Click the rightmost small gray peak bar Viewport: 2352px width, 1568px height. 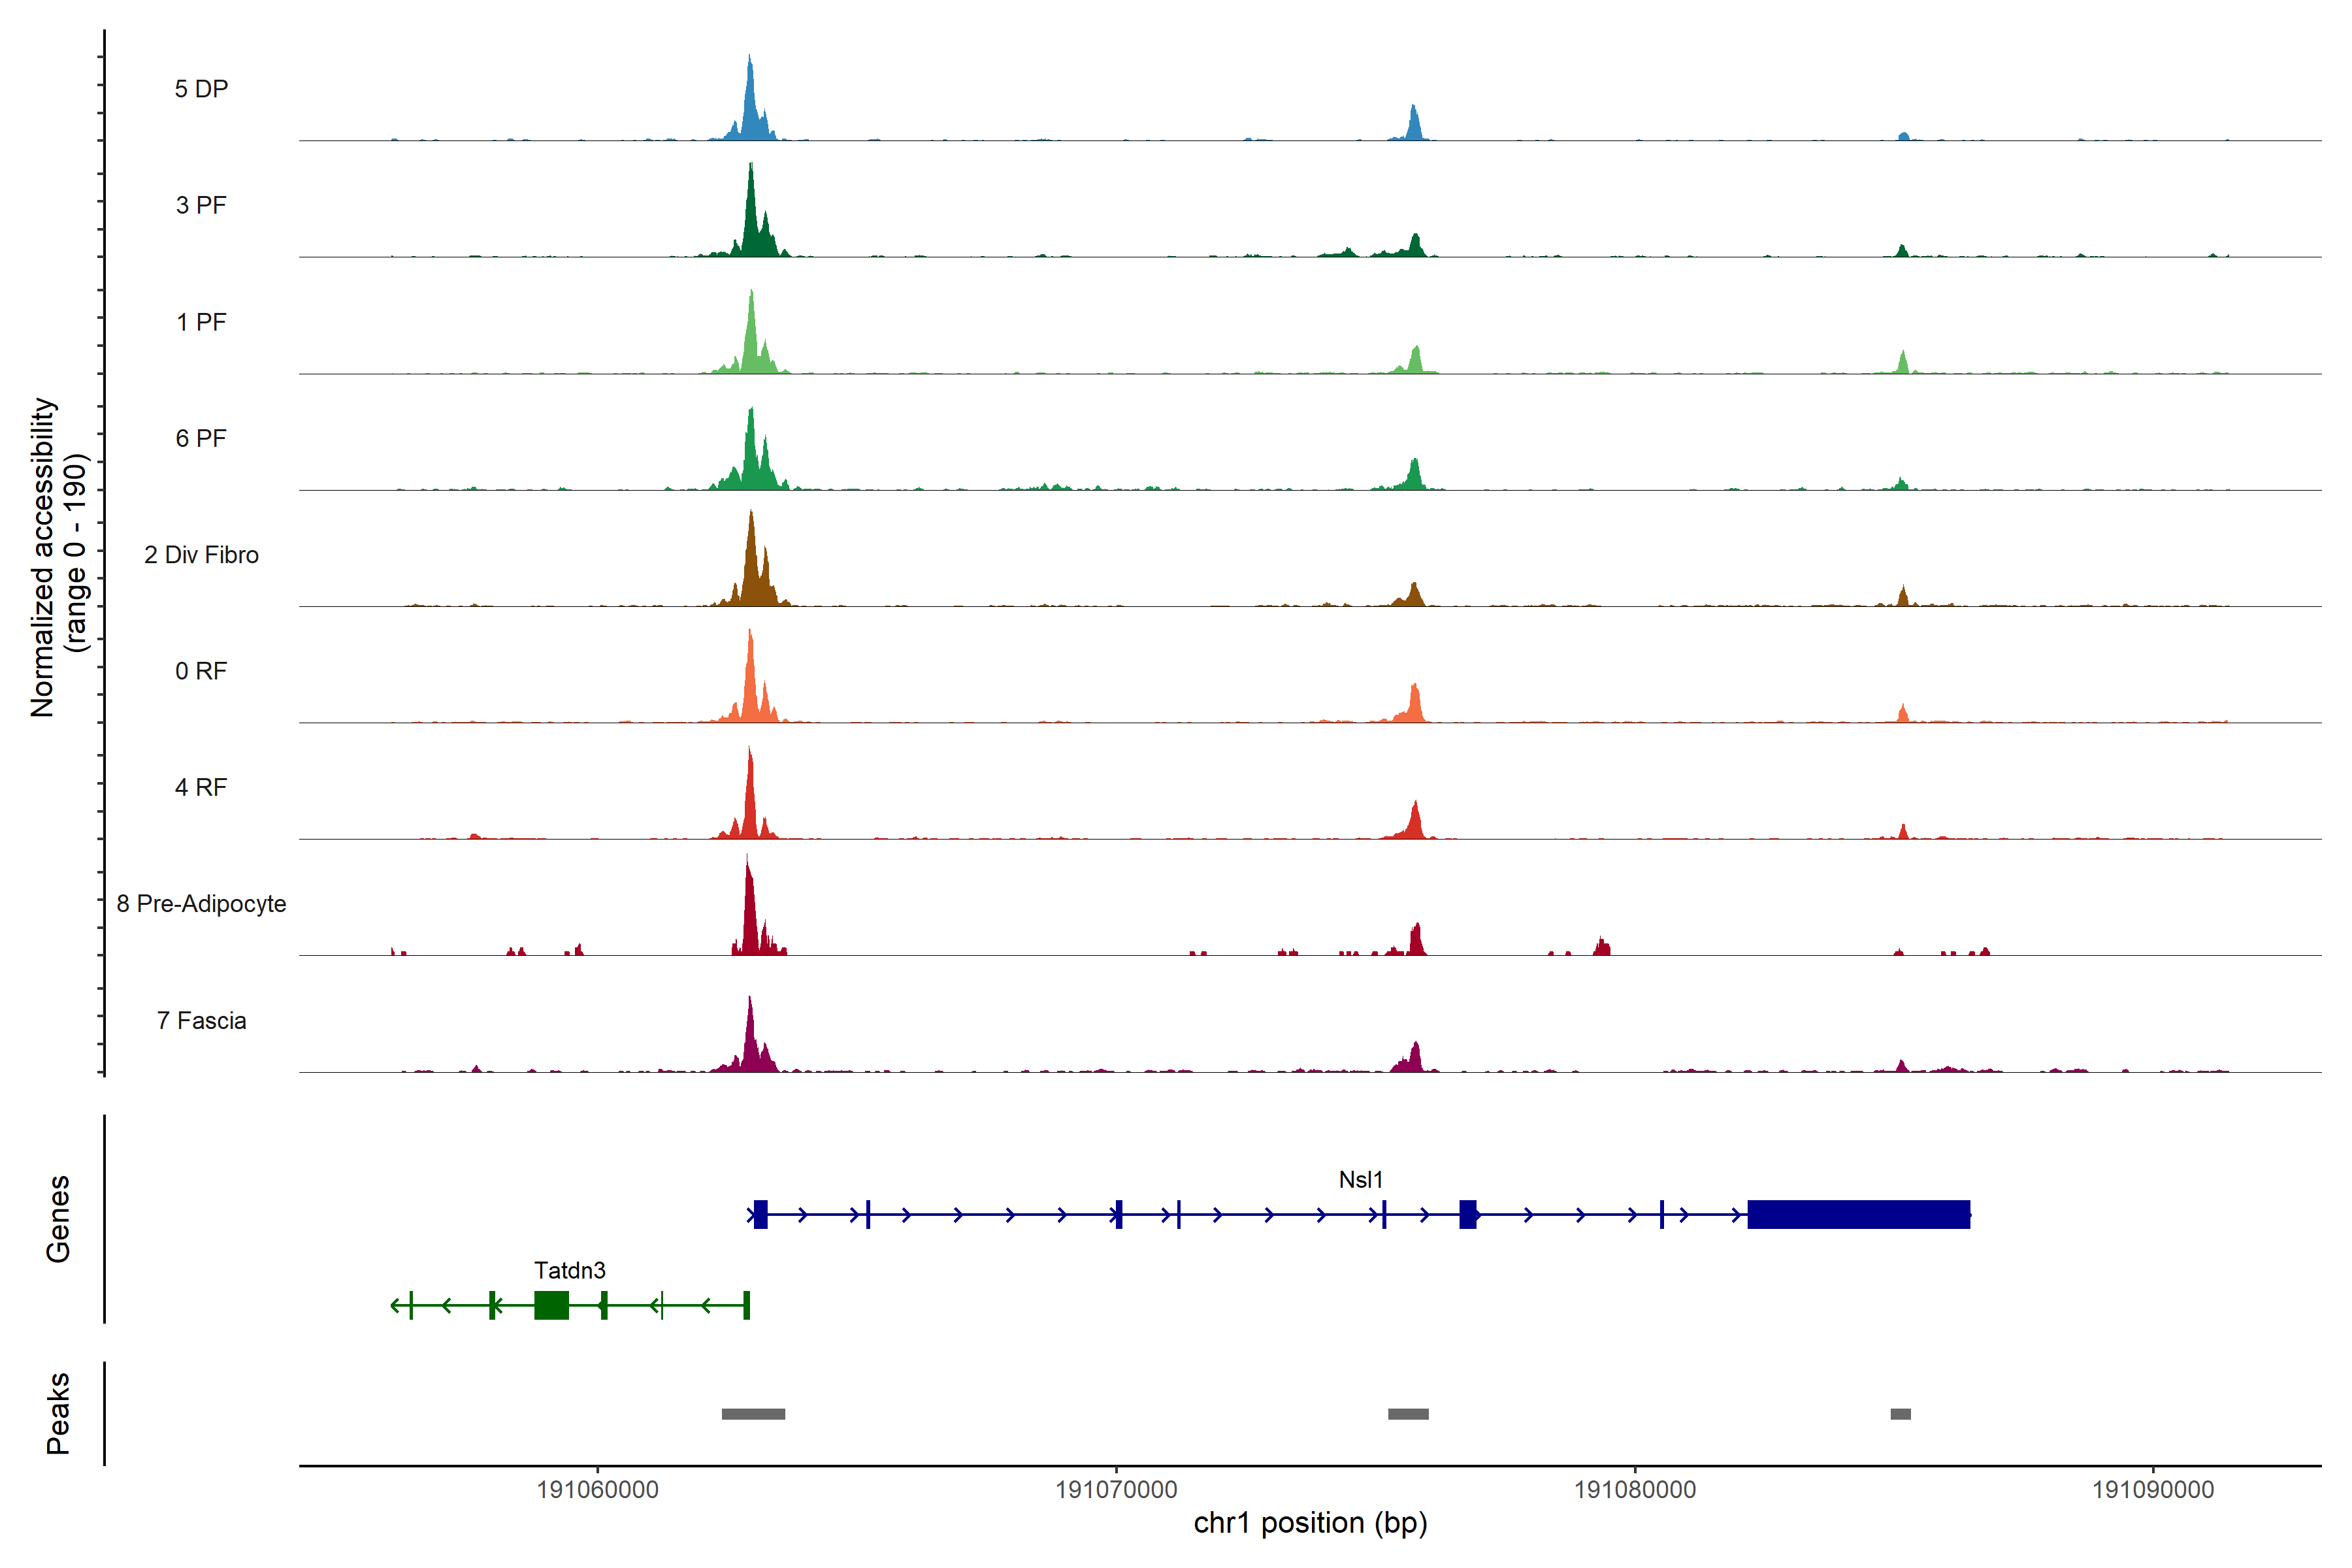click(x=1900, y=1414)
